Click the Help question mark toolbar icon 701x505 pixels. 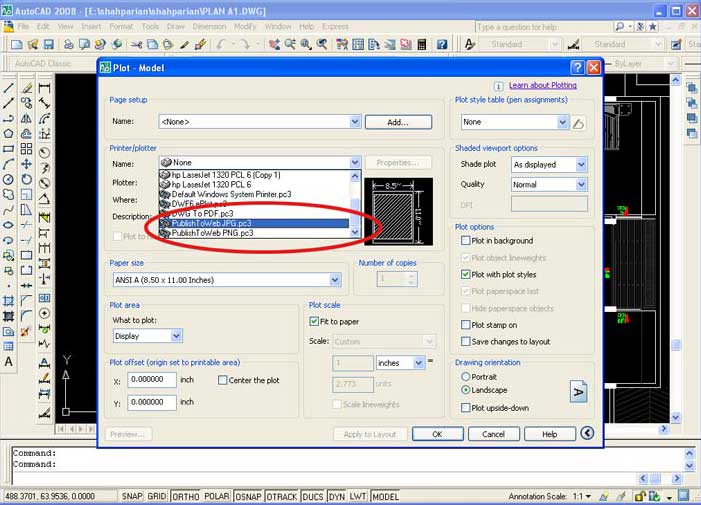[442, 44]
